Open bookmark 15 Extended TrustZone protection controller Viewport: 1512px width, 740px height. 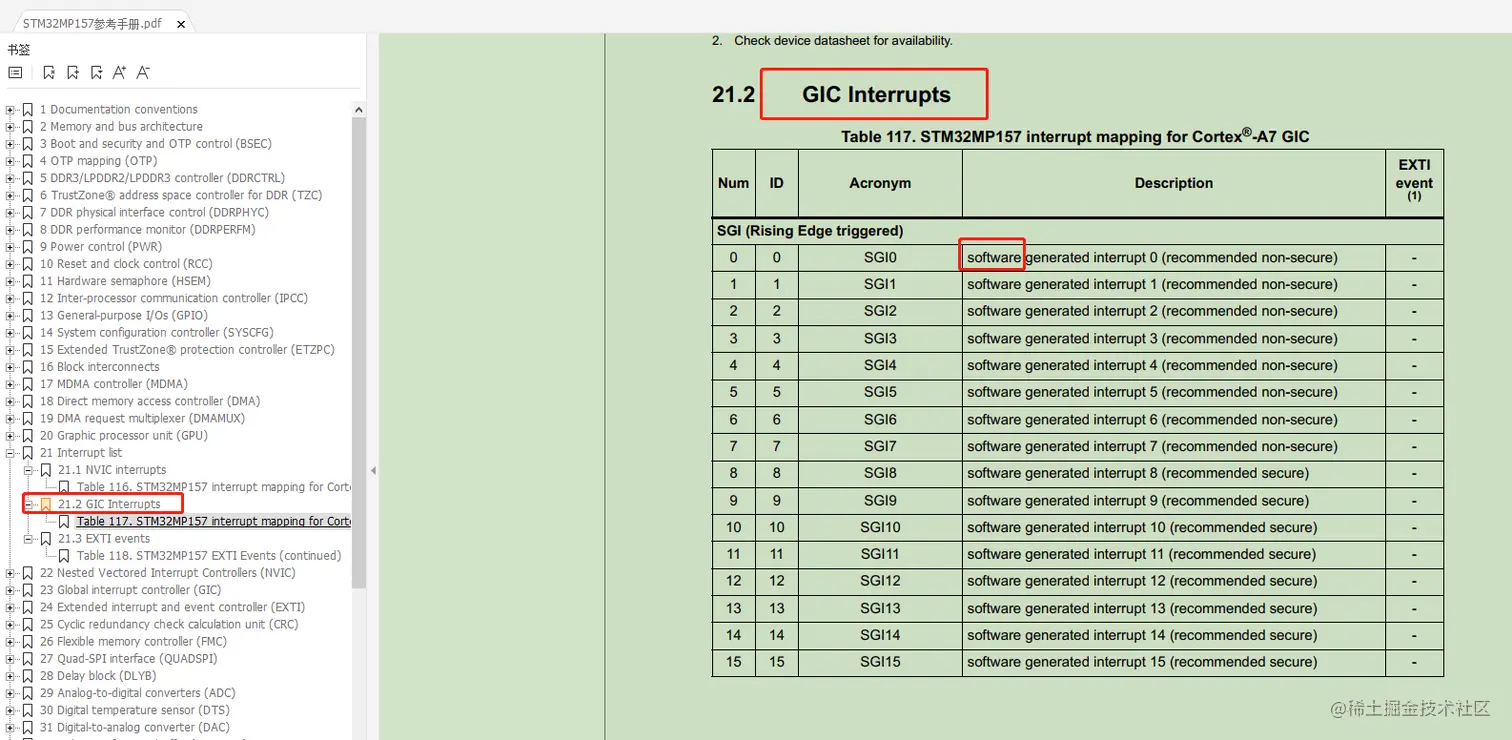coord(187,350)
